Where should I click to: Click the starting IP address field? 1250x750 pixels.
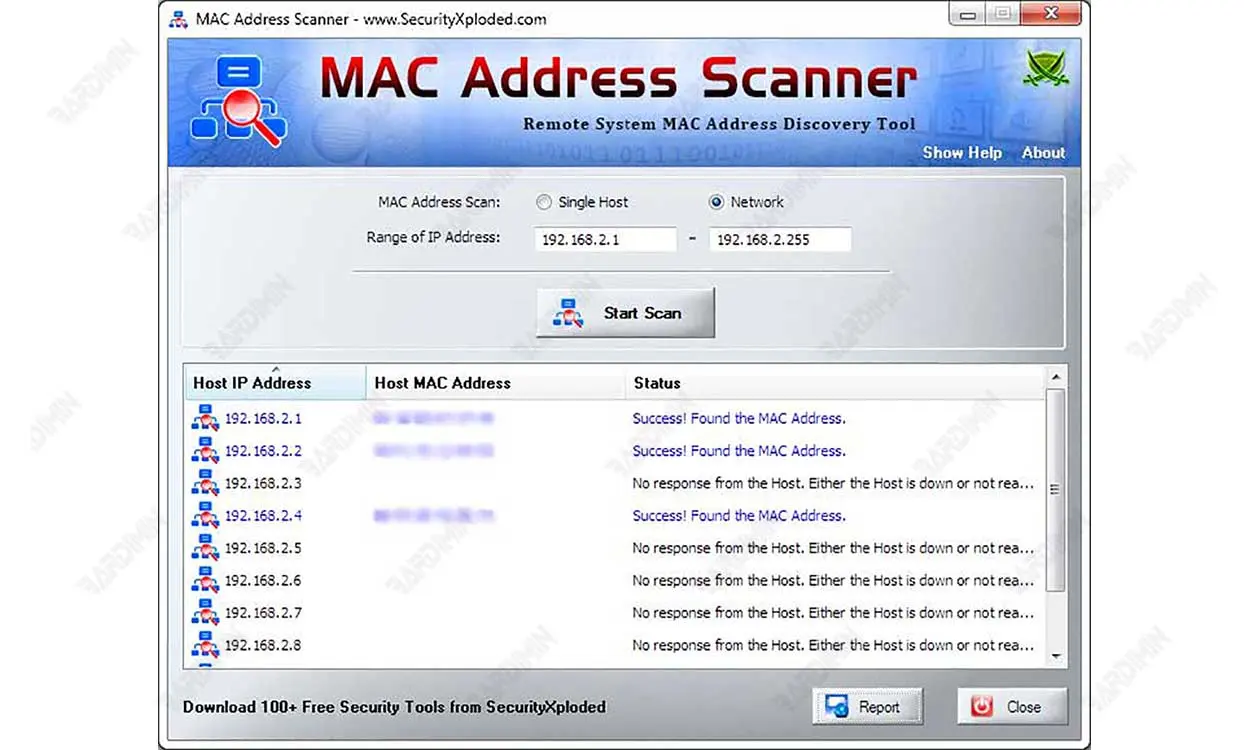605,240
